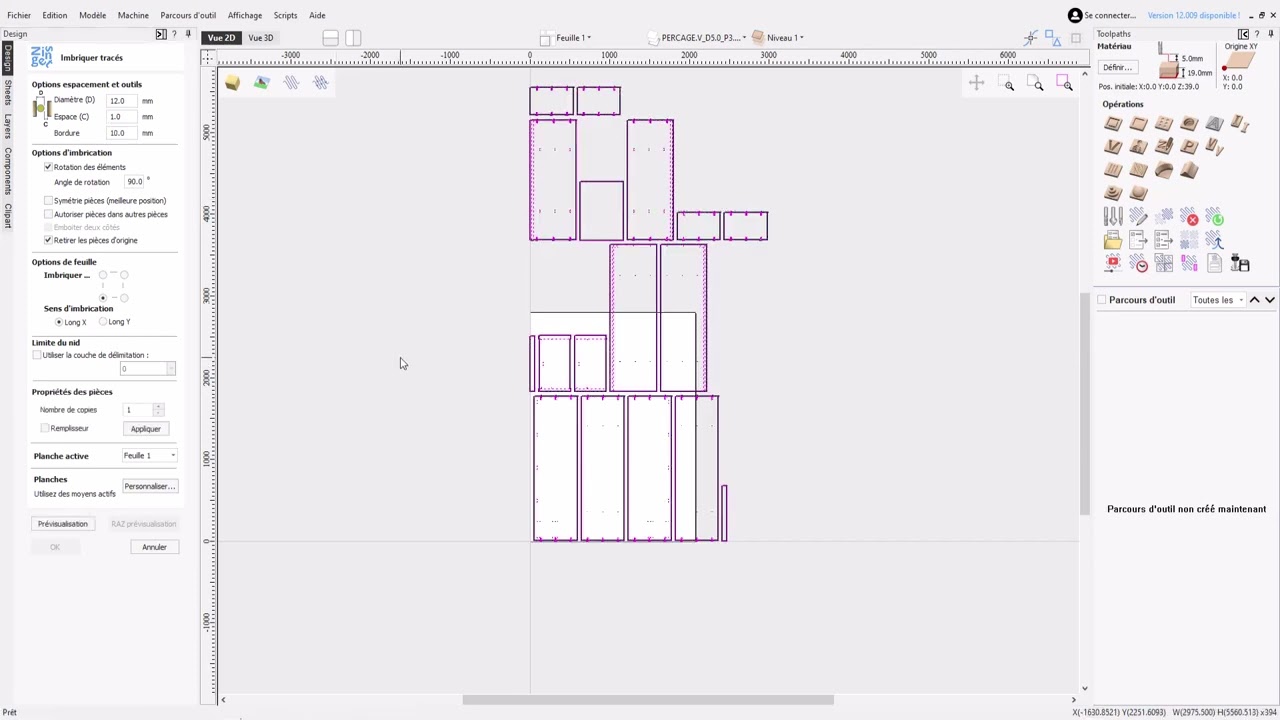The width and height of the screenshot is (1280, 720).
Task: Click the Edit toolpath pencil icon
Action: (1138, 217)
